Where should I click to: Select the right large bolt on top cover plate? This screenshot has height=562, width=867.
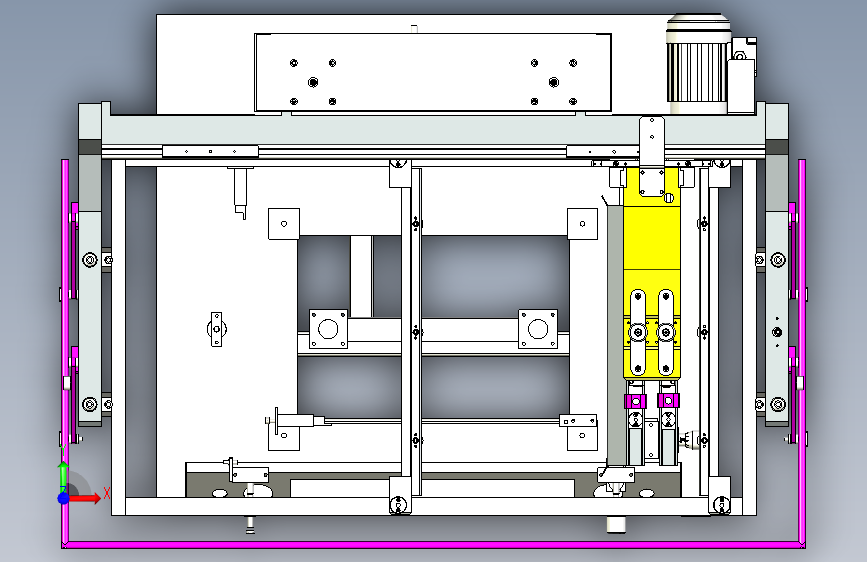tap(553, 82)
